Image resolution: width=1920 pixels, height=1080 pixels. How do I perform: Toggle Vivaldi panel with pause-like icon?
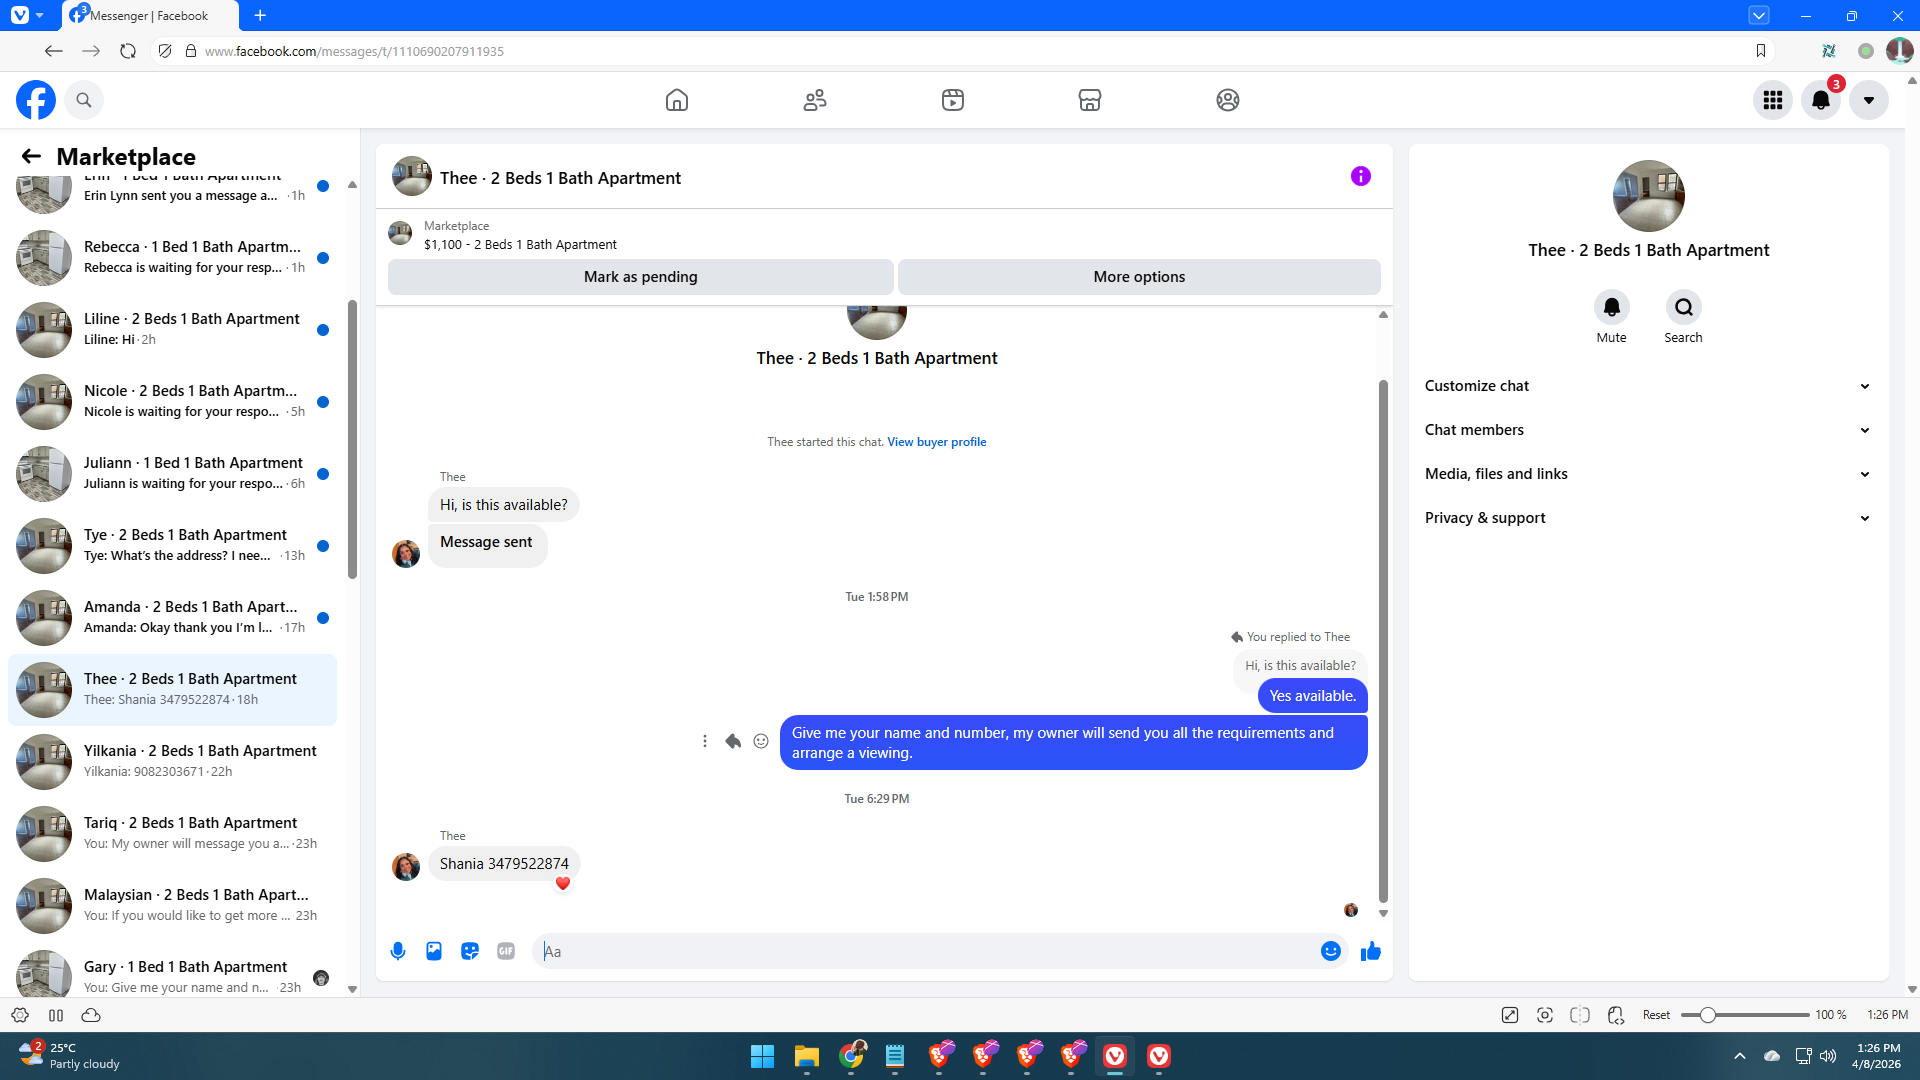click(x=56, y=1015)
